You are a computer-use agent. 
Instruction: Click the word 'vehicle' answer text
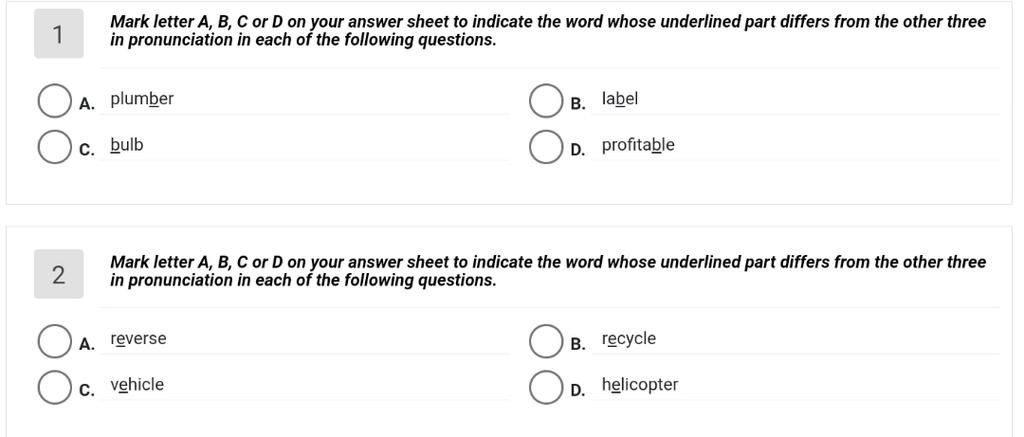pyautogui.click(x=137, y=385)
